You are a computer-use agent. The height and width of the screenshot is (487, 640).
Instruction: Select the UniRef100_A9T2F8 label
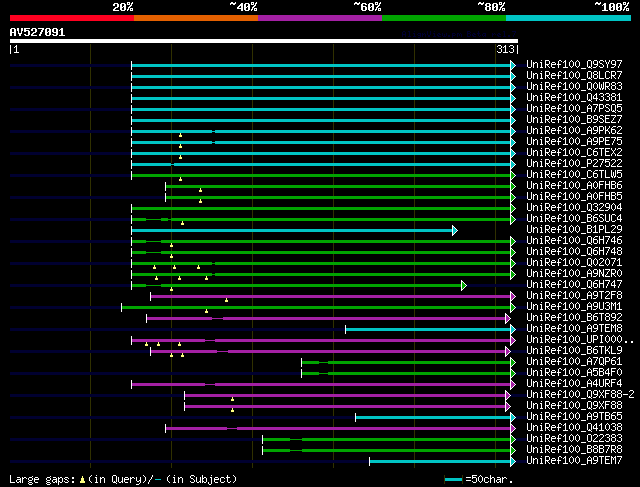point(574,296)
